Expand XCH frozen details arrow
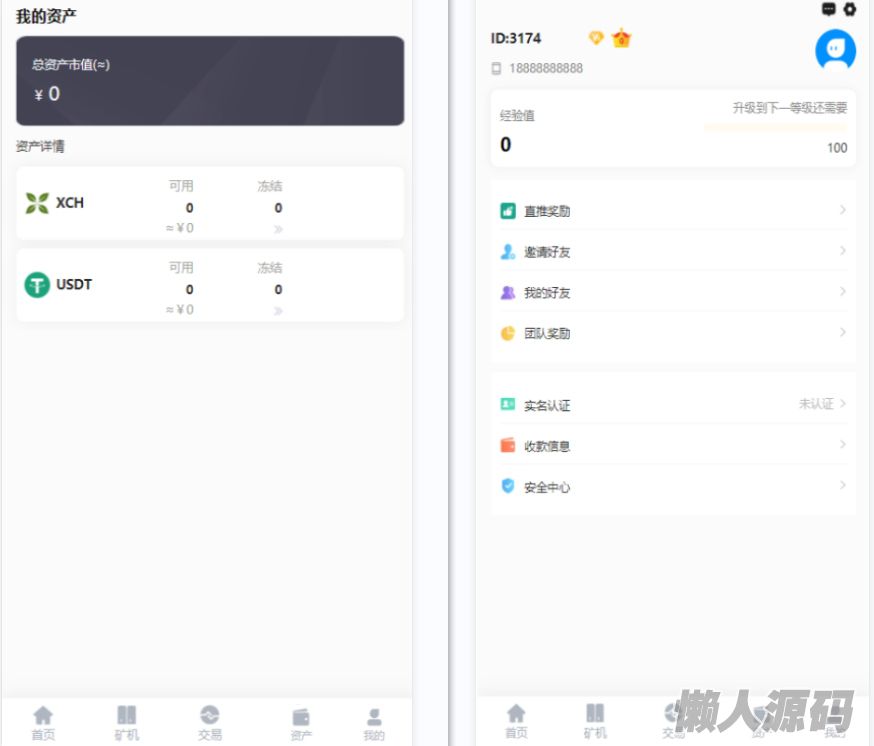The height and width of the screenshot is (746, 874). [278, 229]
